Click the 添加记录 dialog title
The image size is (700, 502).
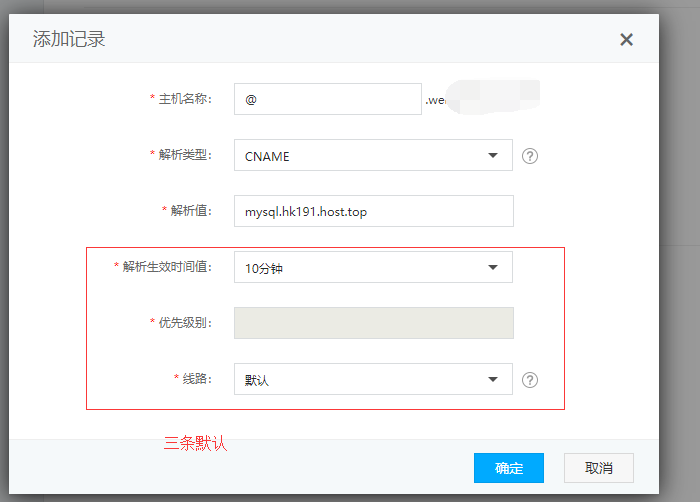69,40
